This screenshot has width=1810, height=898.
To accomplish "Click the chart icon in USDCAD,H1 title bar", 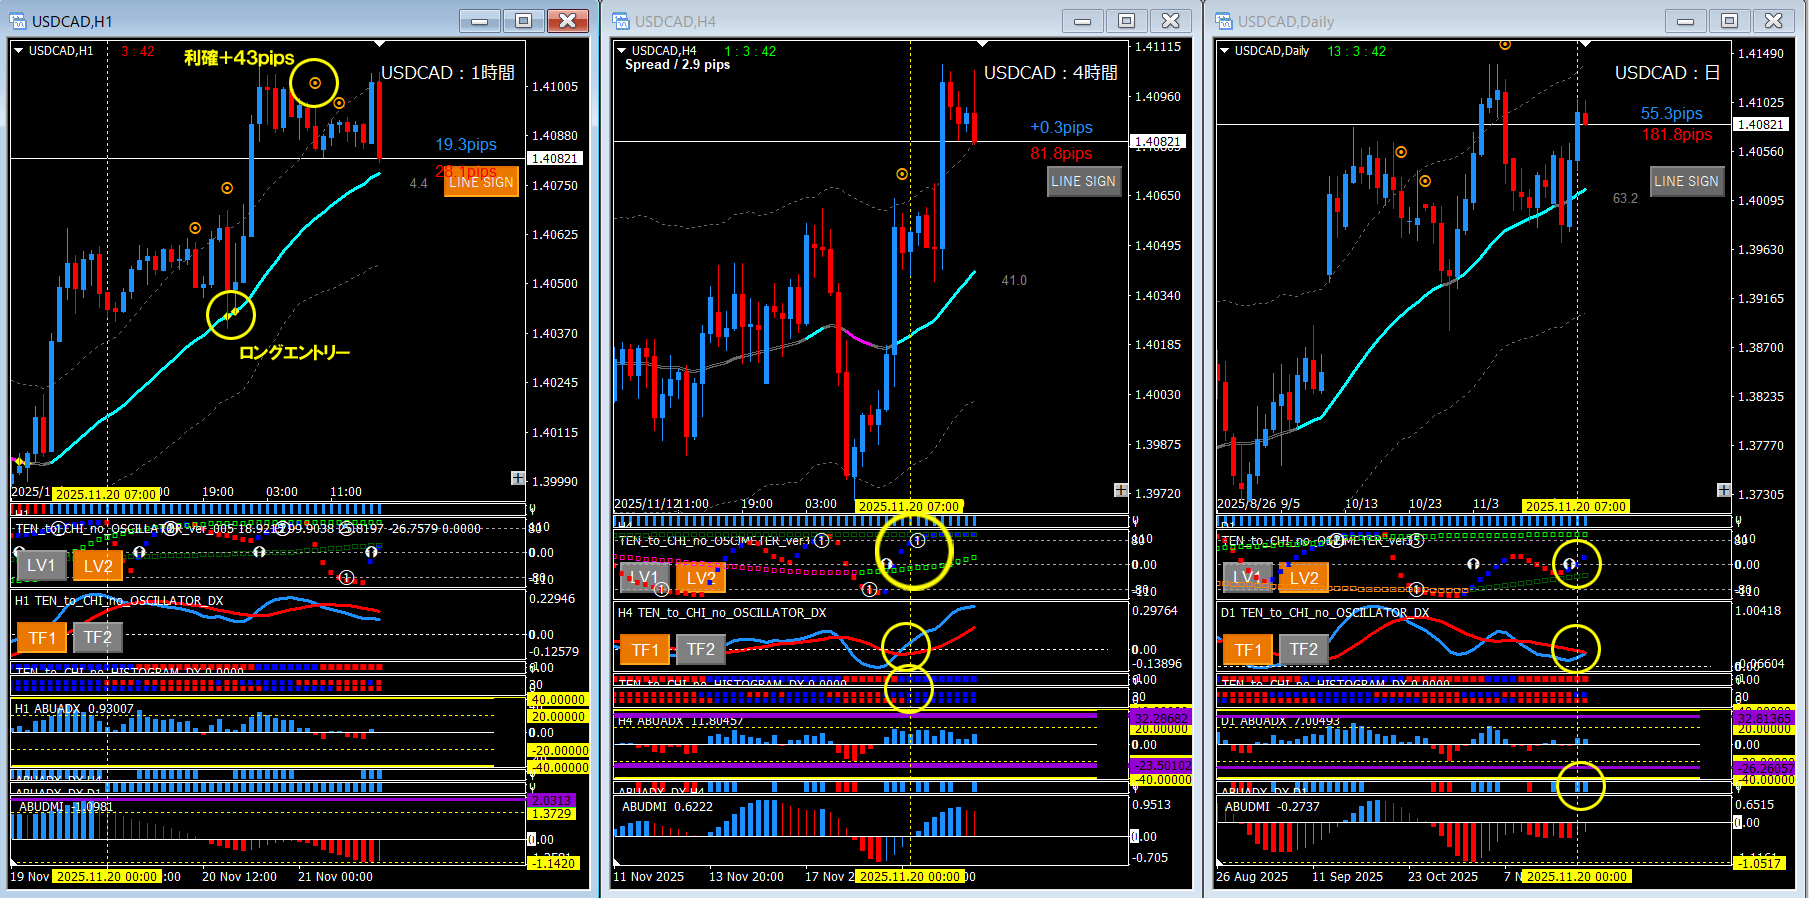I will pos(18,21).
